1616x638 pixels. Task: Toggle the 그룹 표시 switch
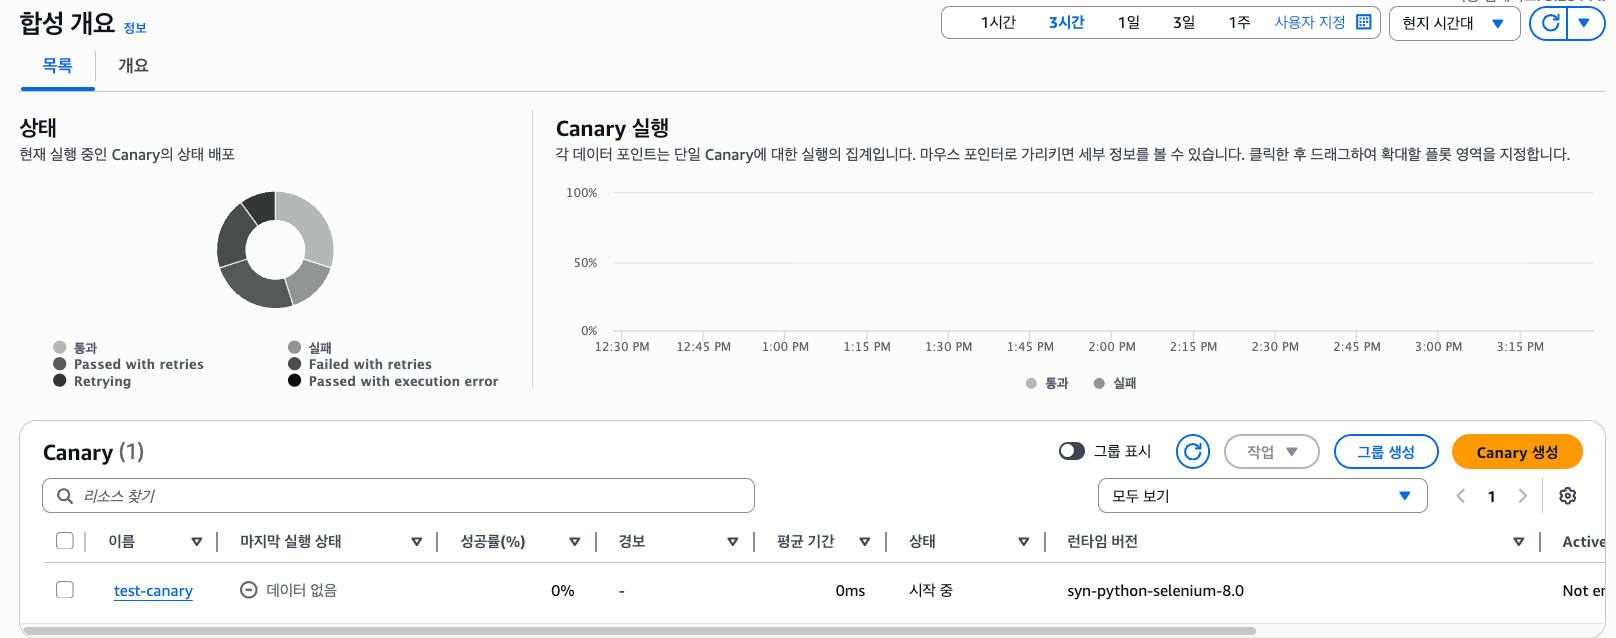(x=1072, y=451)
